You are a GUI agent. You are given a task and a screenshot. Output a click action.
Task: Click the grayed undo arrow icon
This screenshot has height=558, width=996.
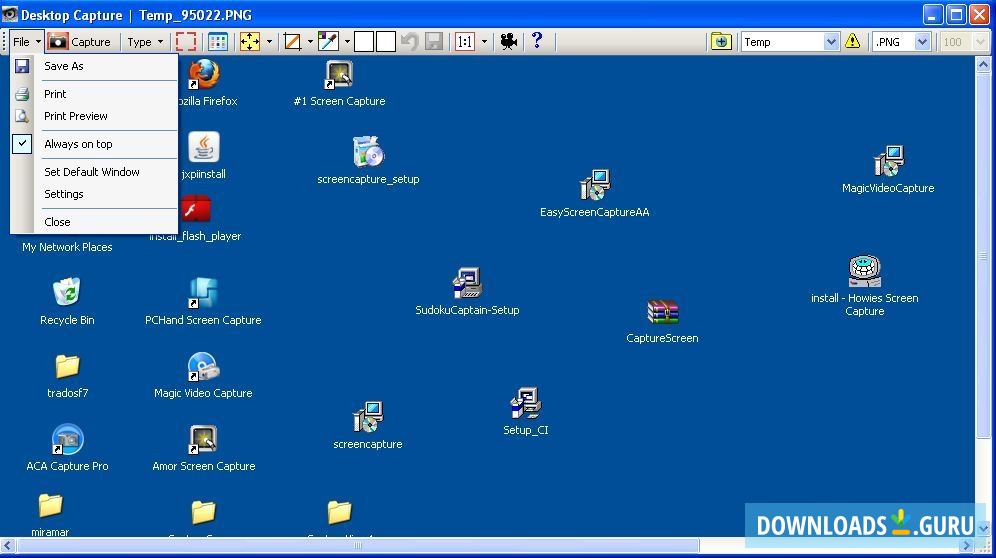pyautogui.click(x=409, y=42)
